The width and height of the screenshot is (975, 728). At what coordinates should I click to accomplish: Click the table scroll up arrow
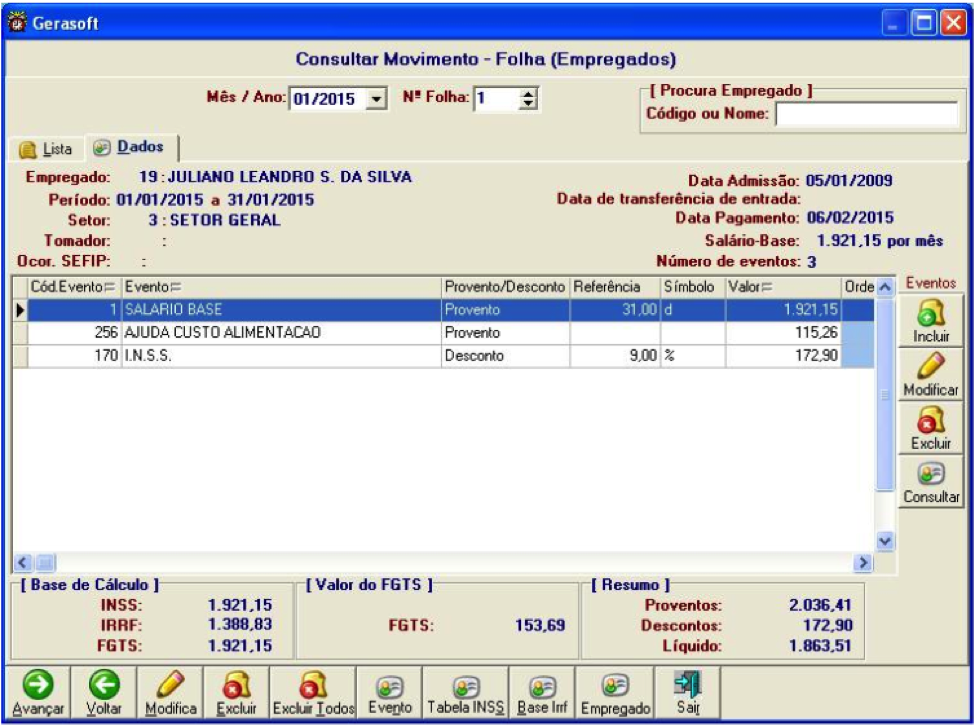click(x=885, y=287)
